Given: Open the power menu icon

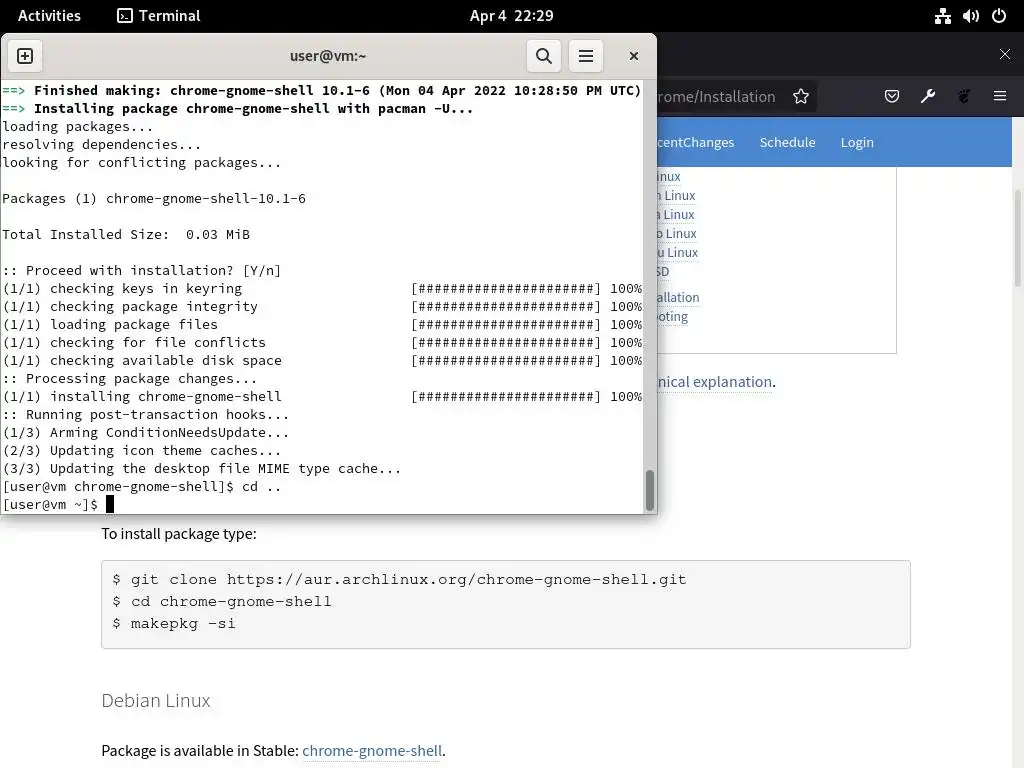Looking at the screenshot, I should [999, 16].
